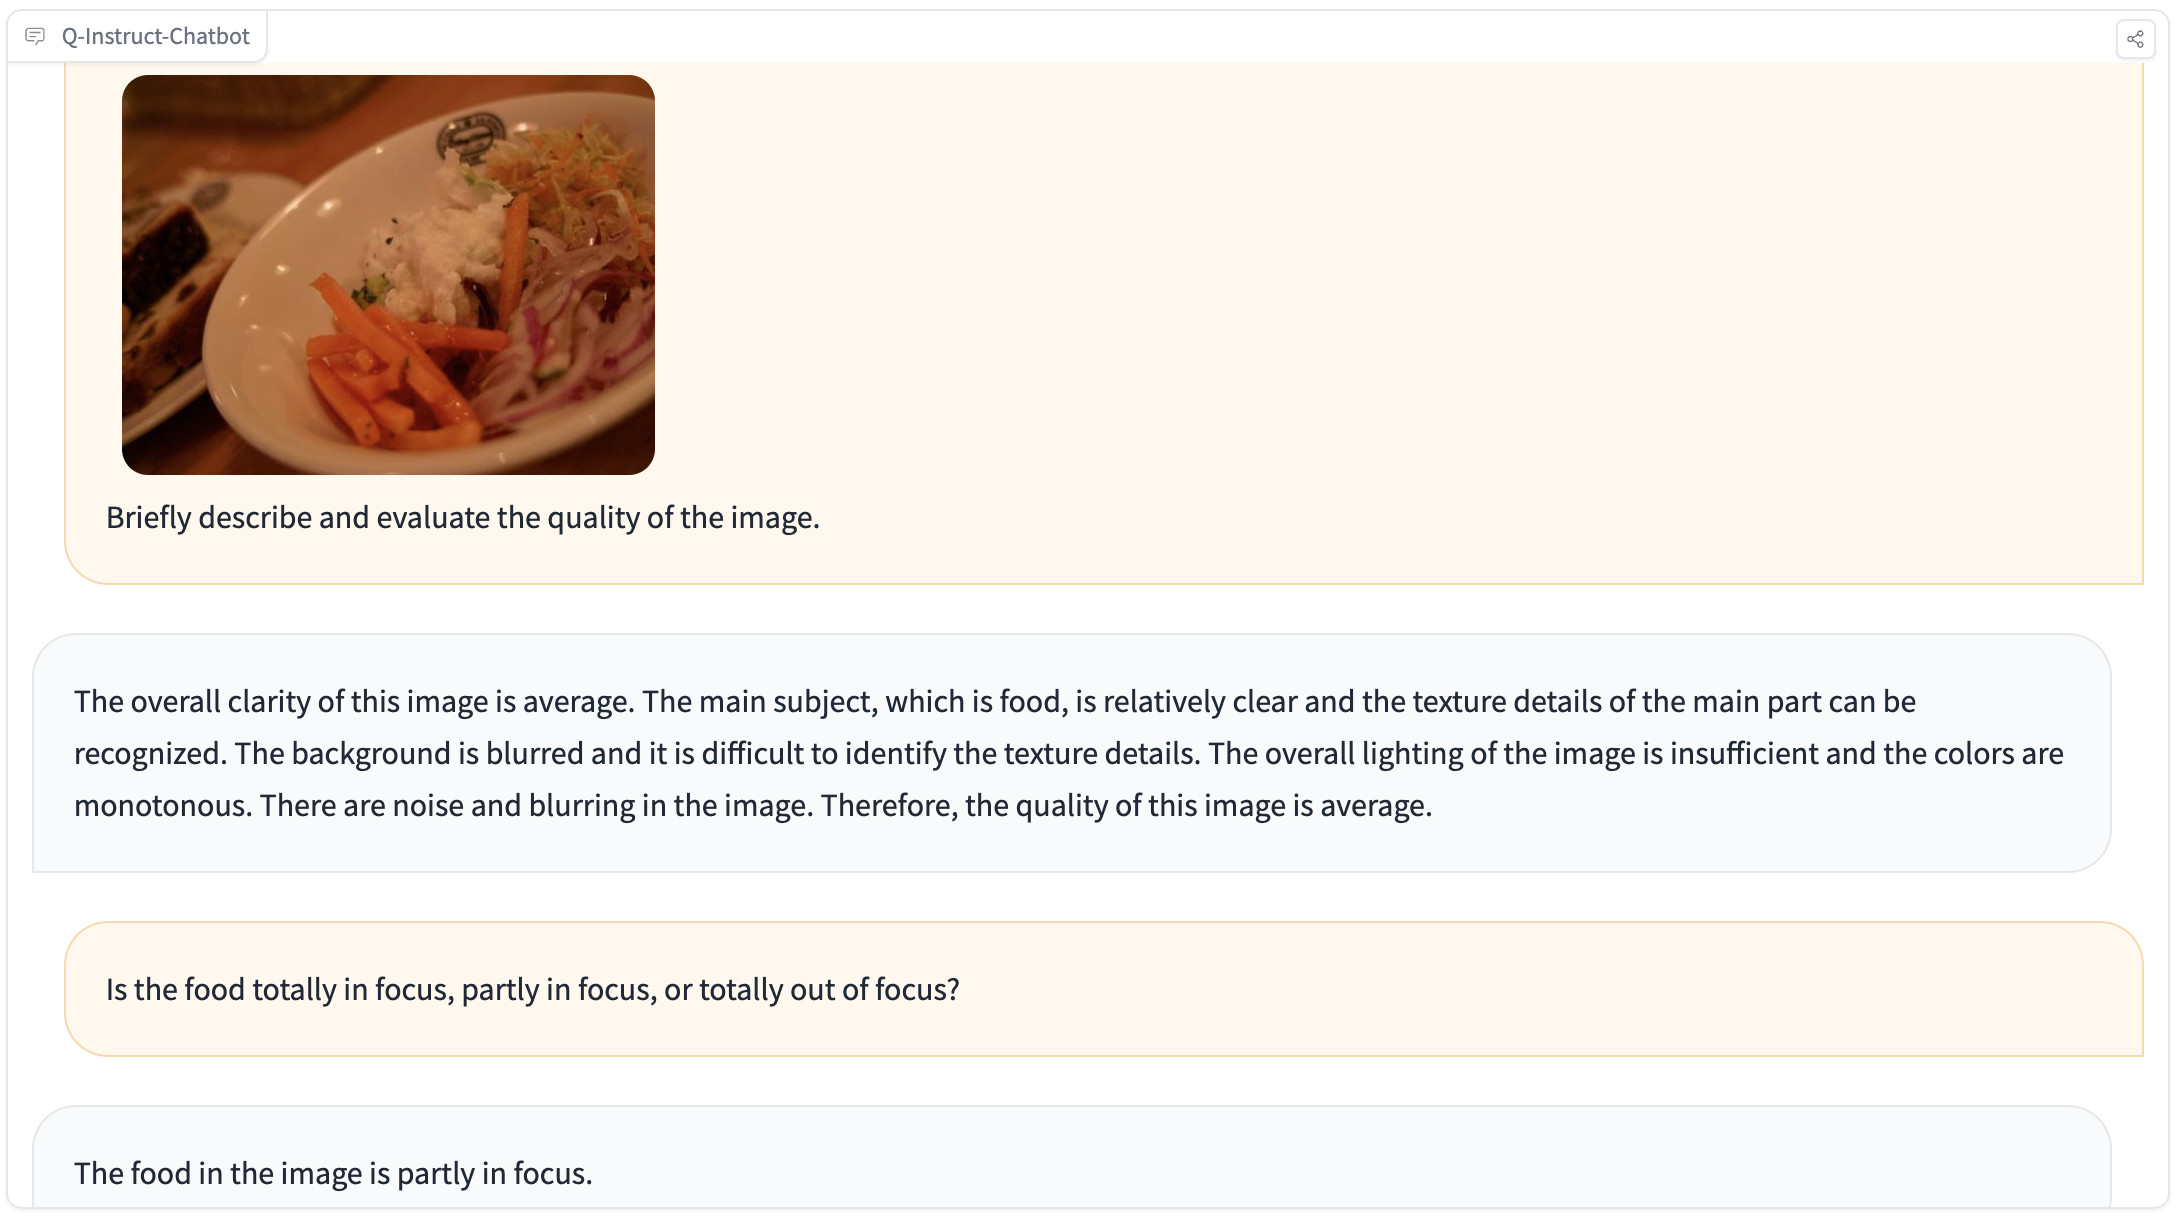Click the sentence 'The overall clarity of this image is average'
Image resolution: width=2176 pixels, height=1218 pixels.
click(354, 701)
